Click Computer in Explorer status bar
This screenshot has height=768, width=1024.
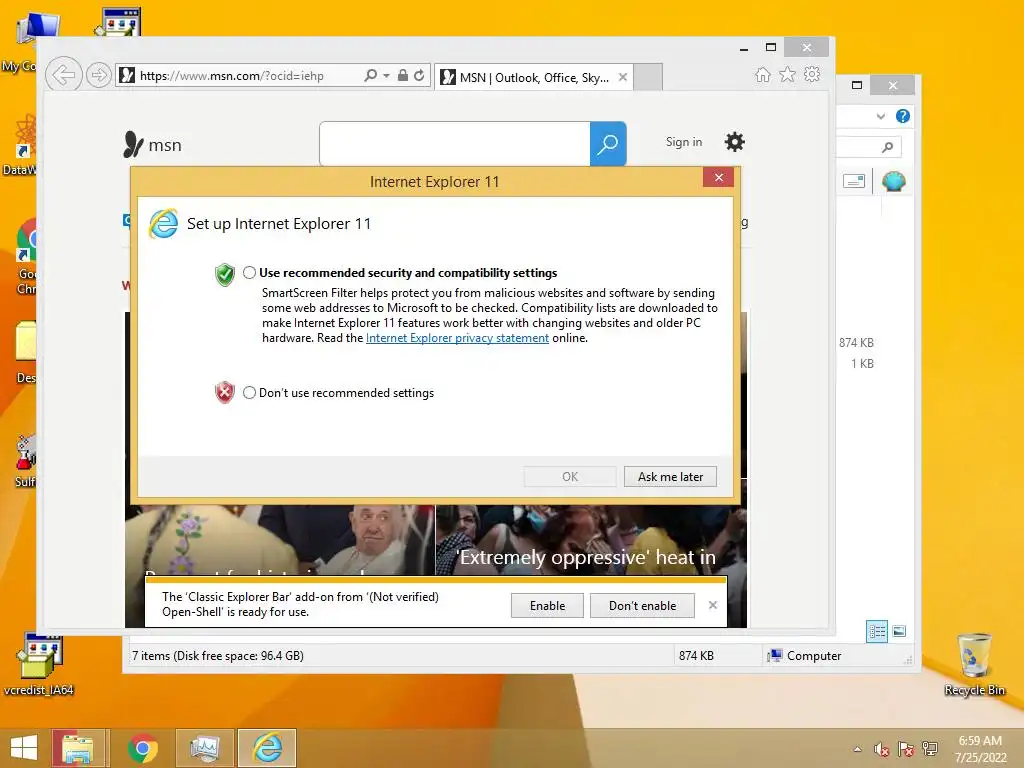(x=805, y=656)
